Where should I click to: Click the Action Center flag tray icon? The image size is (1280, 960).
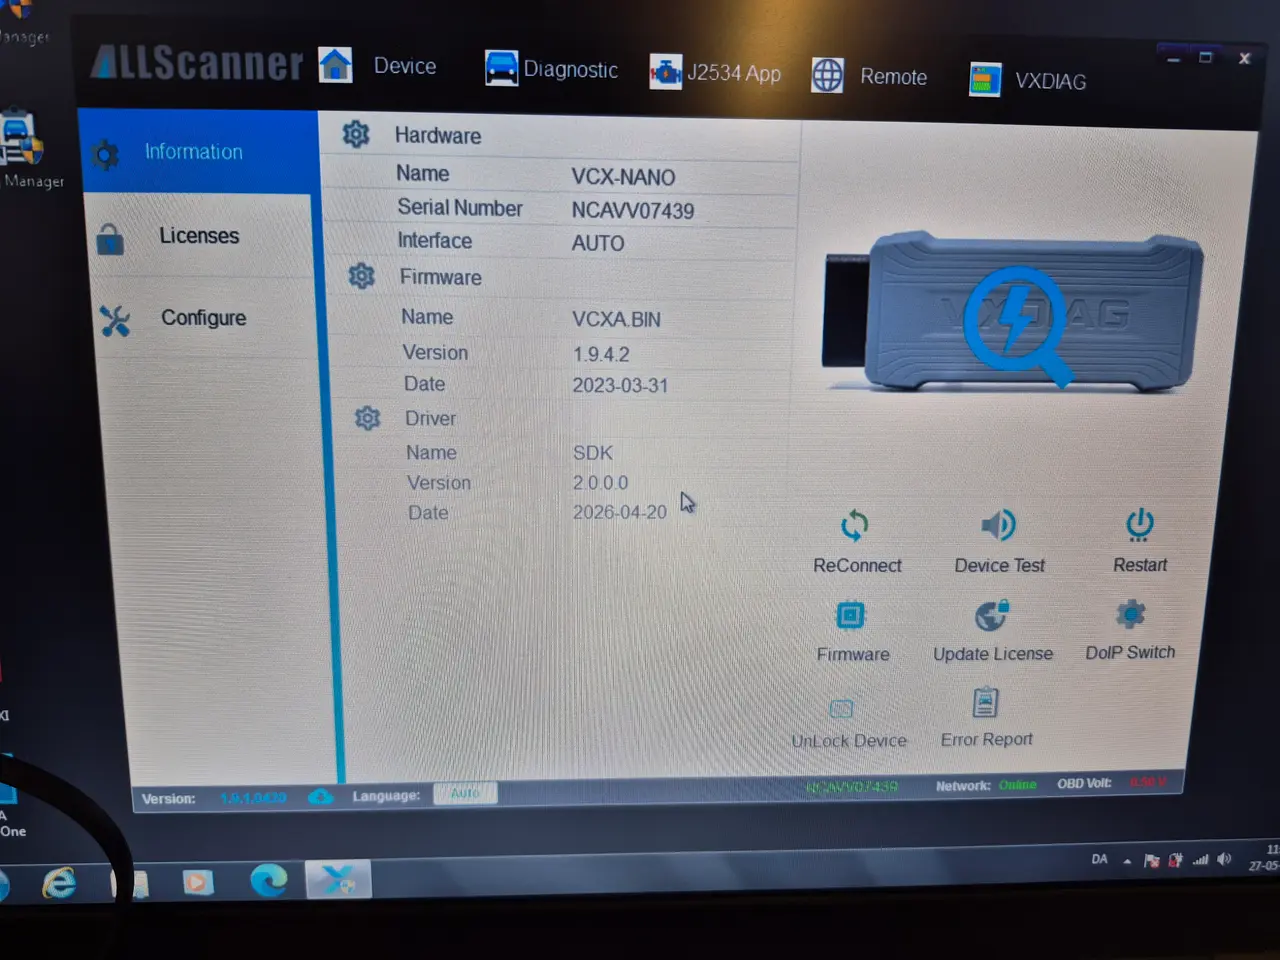(x=1151, y=860)
